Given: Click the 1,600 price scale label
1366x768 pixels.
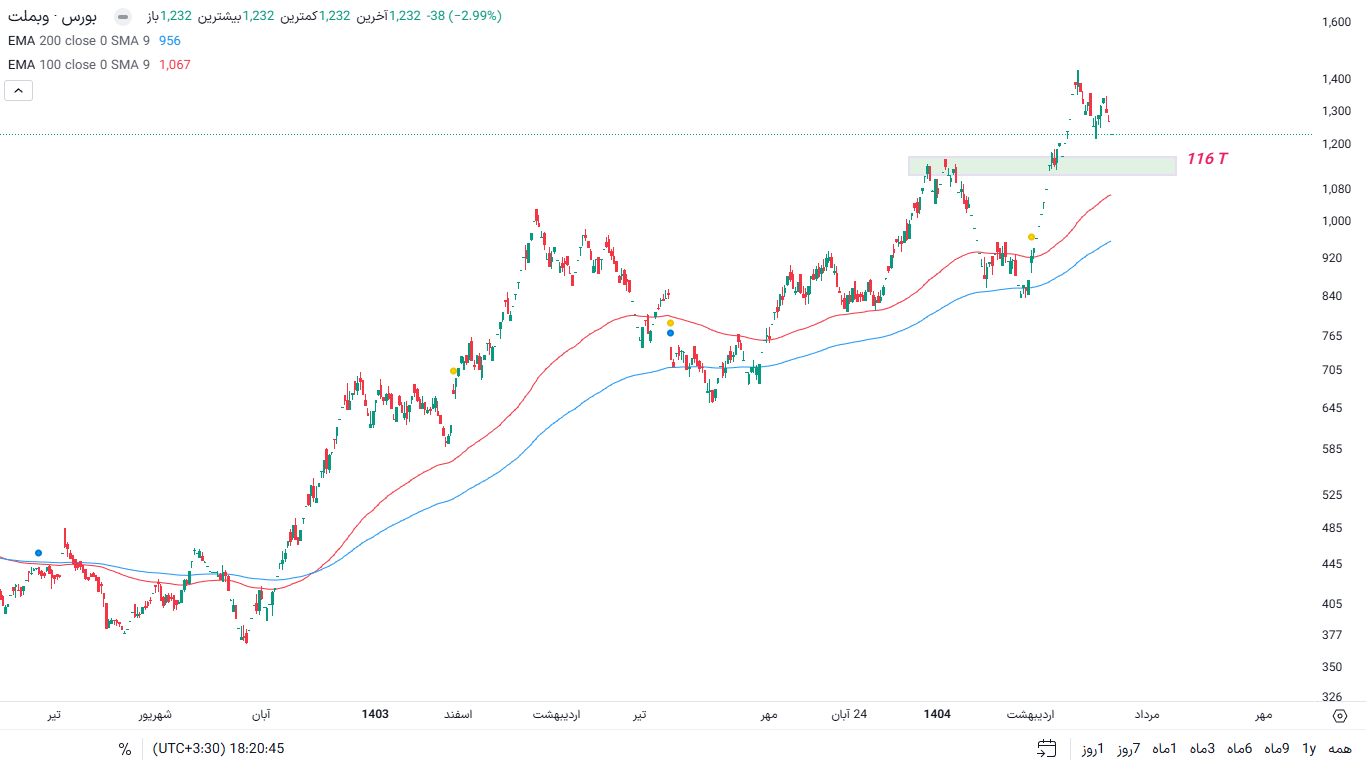Looking at the screenshot, I should (1336, 23).
